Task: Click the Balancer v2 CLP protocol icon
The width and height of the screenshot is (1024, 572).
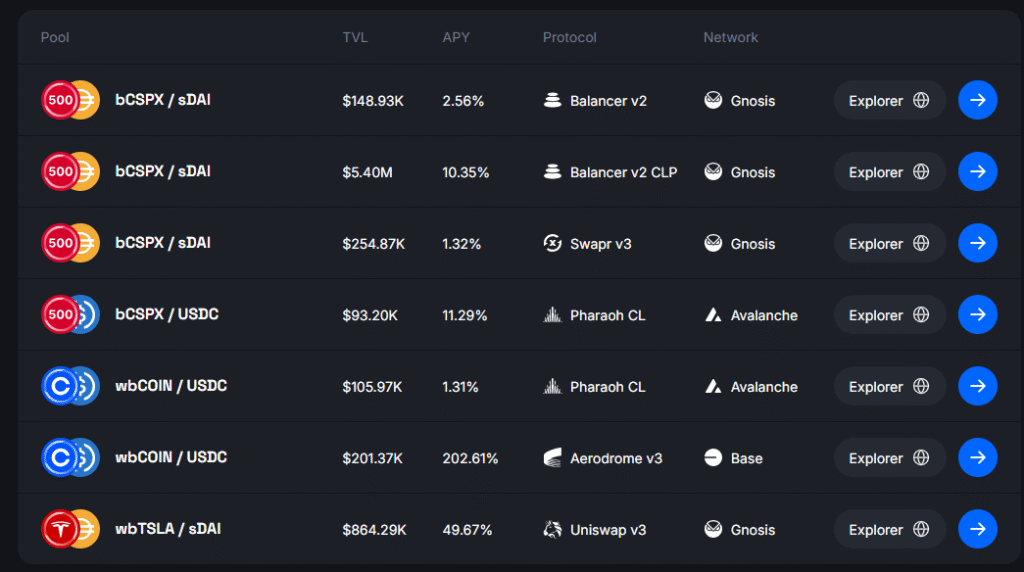Action: [x=552, y=172]
